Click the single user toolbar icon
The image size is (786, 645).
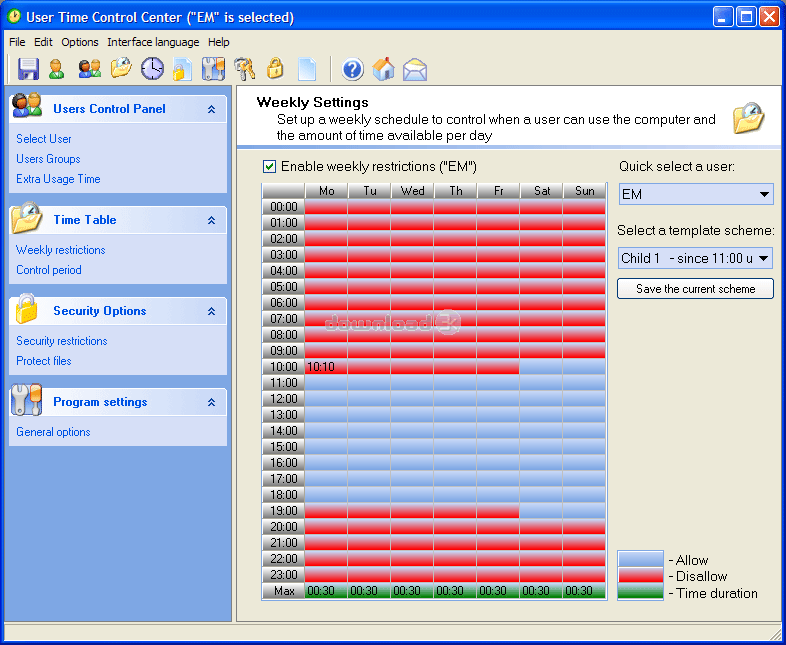pyautogui.click(x=57, y=69)
